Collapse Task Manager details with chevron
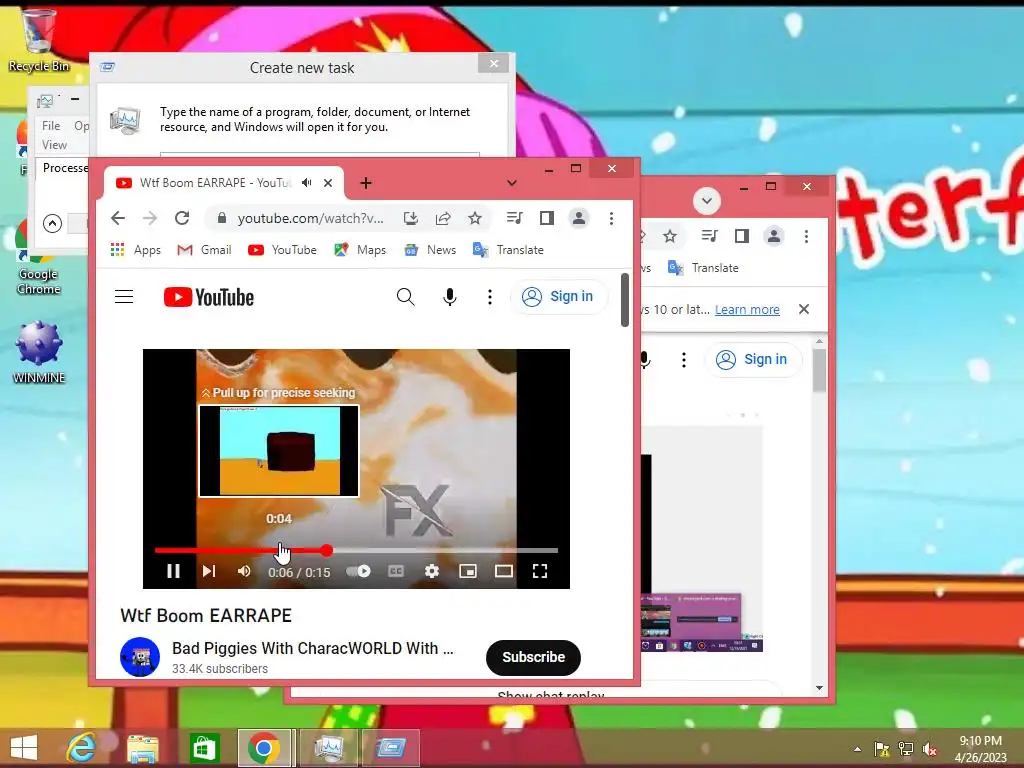 52,223
